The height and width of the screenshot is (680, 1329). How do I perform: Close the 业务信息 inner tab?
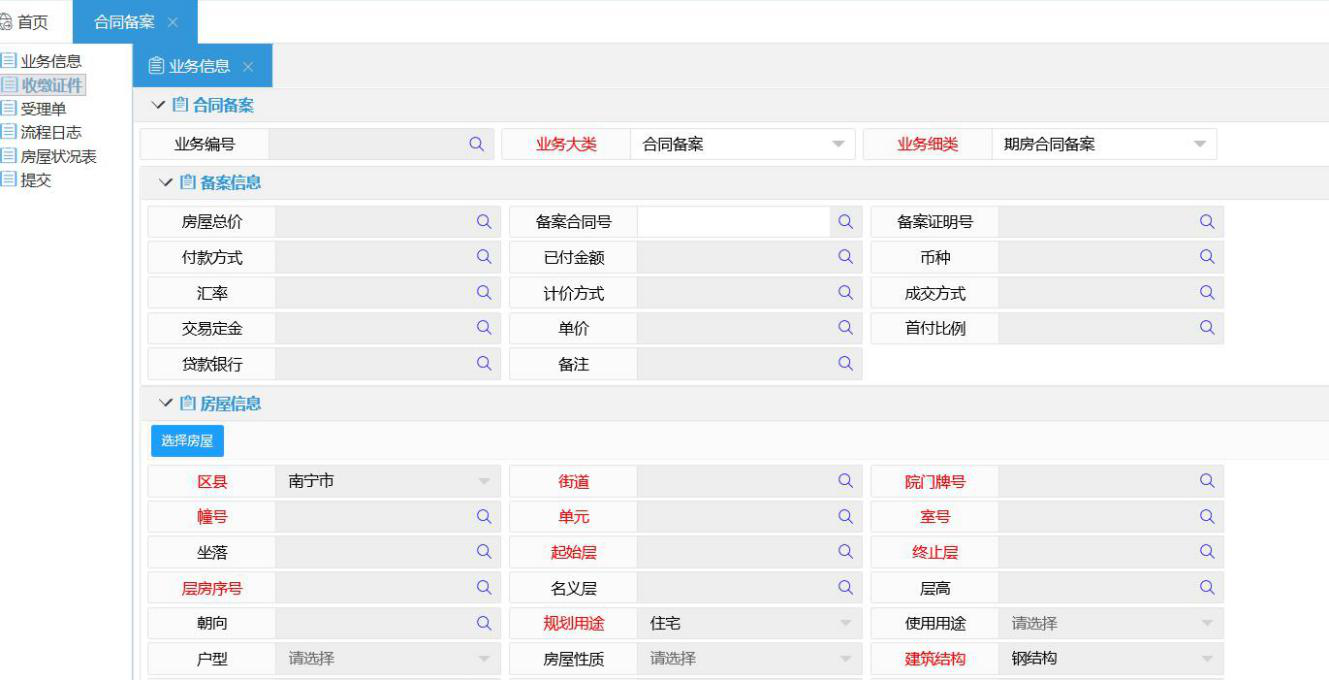(x=248, y=66)
